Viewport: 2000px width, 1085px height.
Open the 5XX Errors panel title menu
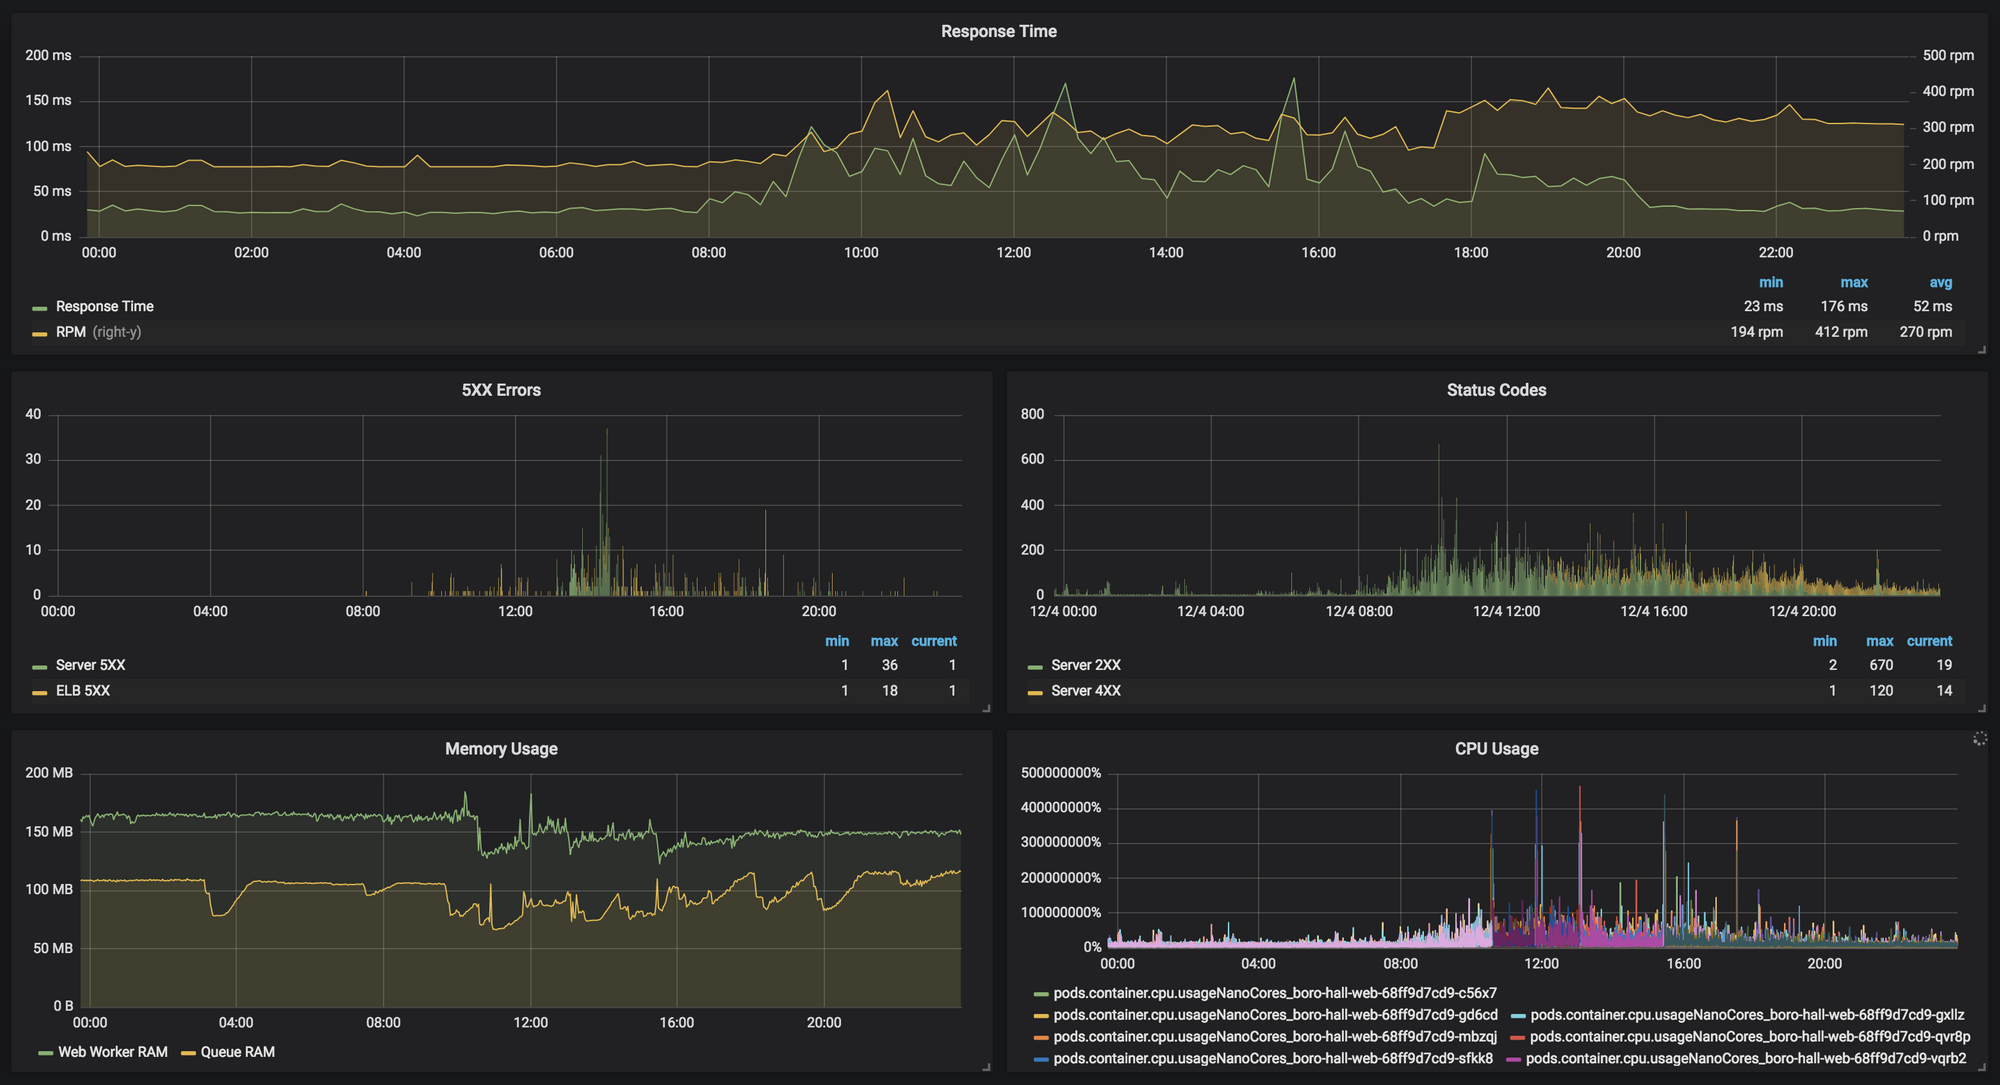[501, 390]
